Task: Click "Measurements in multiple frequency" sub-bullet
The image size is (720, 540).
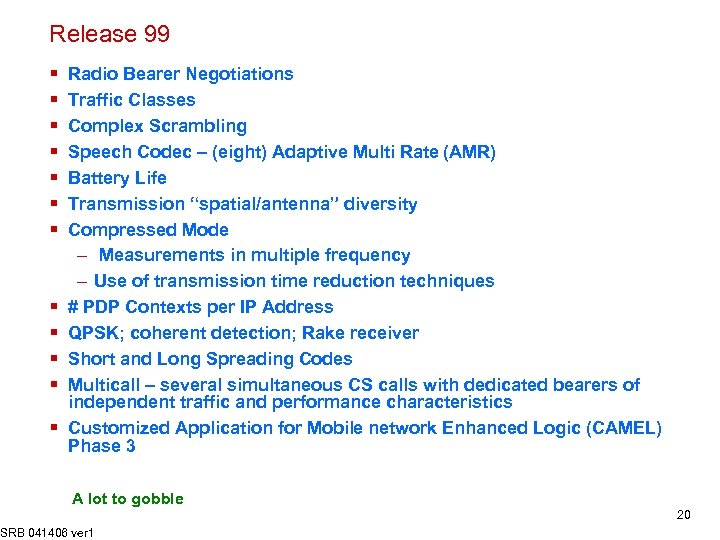Action: tap(254, 256)
